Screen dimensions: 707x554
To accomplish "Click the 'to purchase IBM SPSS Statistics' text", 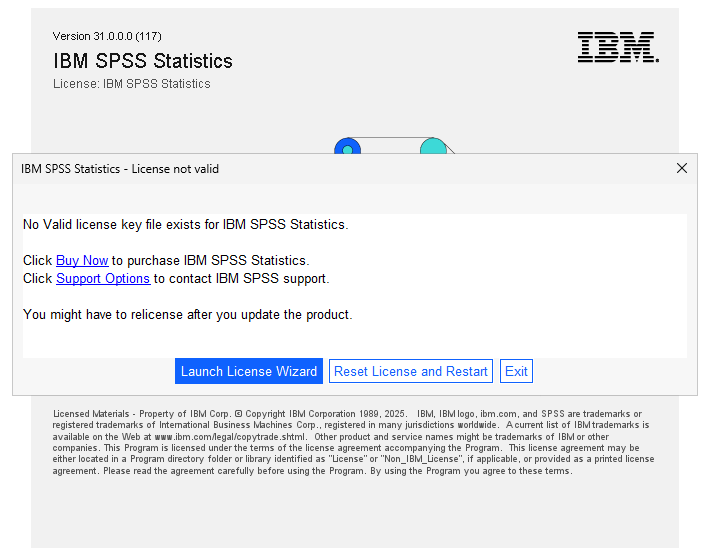I will (210, 260).
